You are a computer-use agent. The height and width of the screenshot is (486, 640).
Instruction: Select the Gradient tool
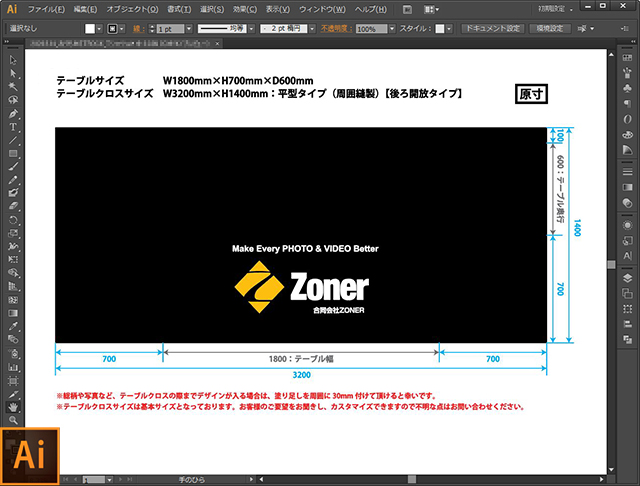point(13,313)
